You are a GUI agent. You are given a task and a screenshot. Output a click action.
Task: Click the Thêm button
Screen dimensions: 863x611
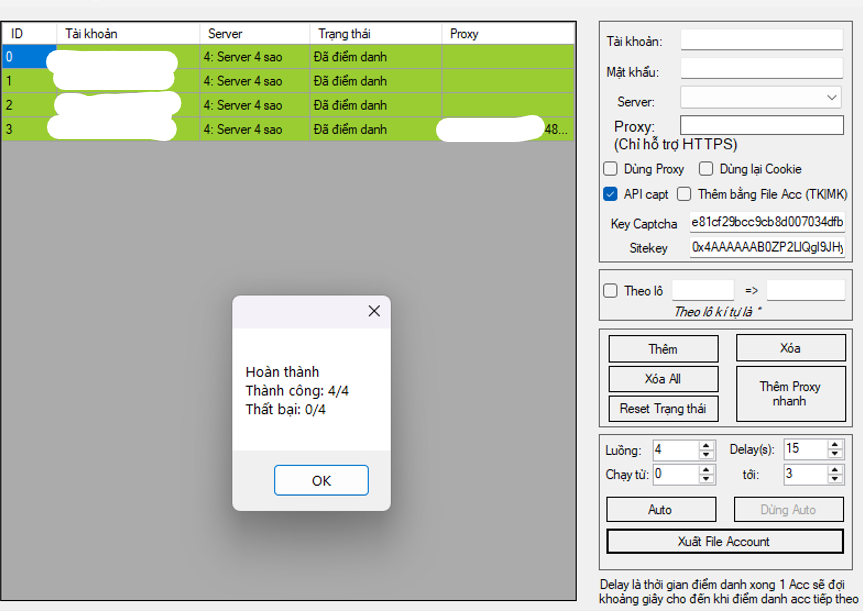pyautogui.click(x=662, y=348)
